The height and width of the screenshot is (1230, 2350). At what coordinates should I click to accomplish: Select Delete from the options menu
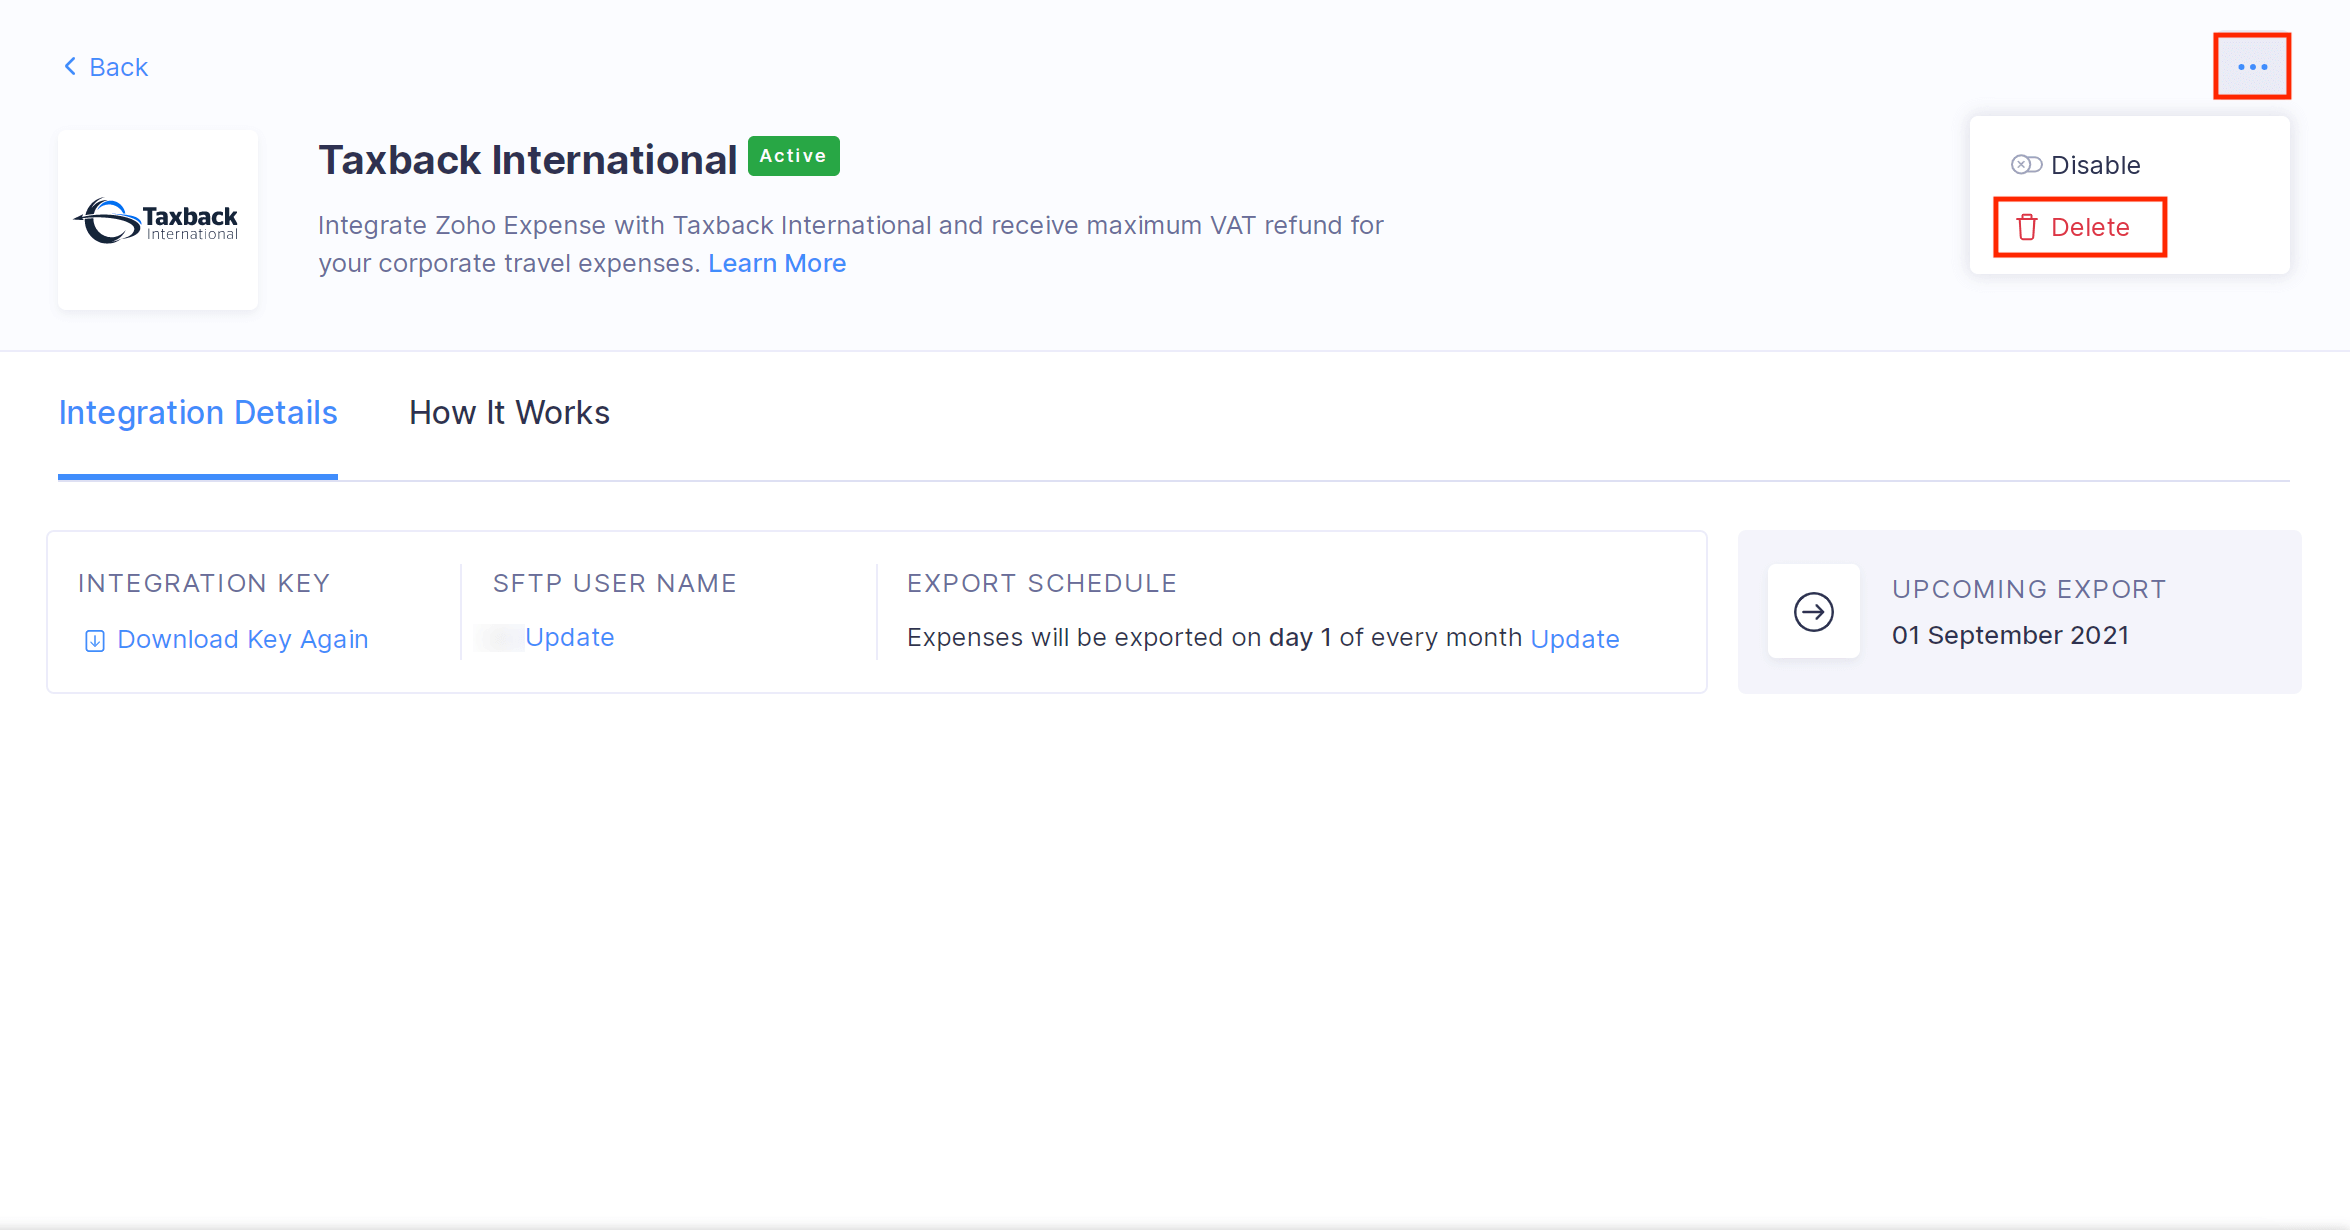click(2089, 228)
